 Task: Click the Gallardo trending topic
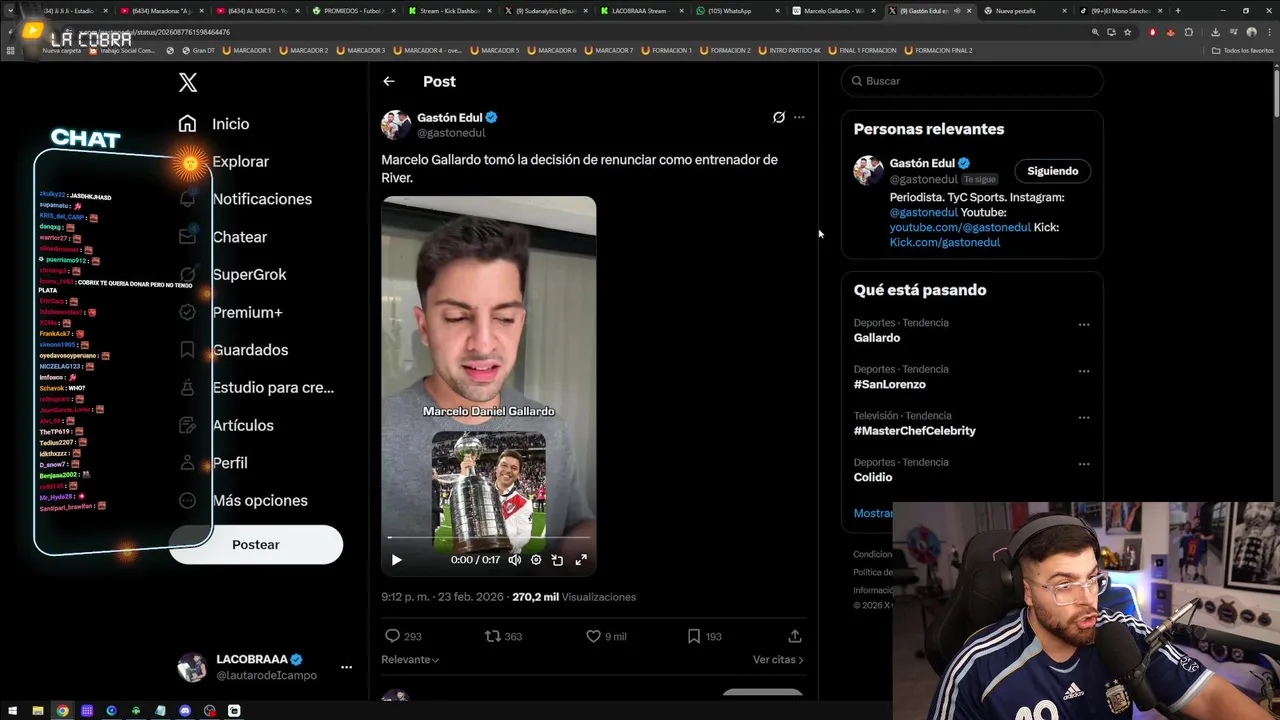(877, 338)
